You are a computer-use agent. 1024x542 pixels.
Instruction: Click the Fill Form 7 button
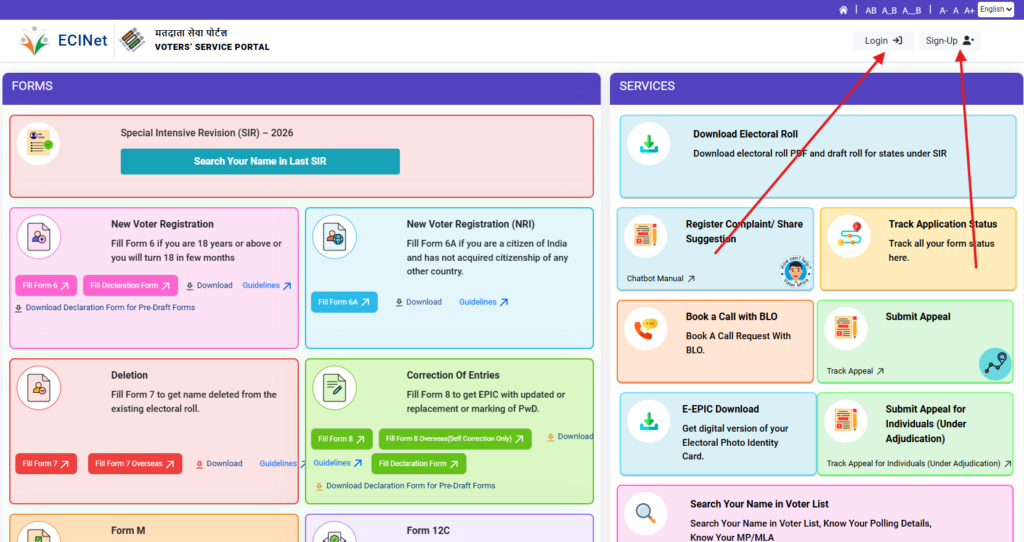[x=46, y=464]
